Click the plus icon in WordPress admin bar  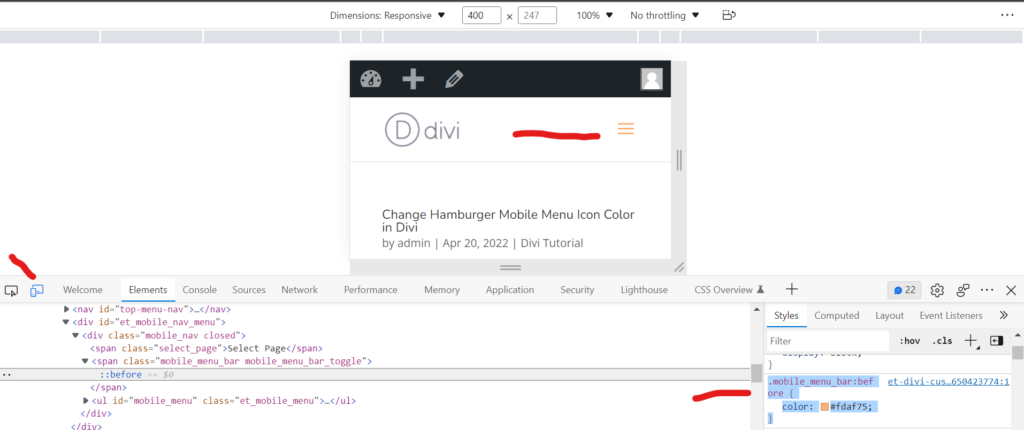[x=412, y=80]
